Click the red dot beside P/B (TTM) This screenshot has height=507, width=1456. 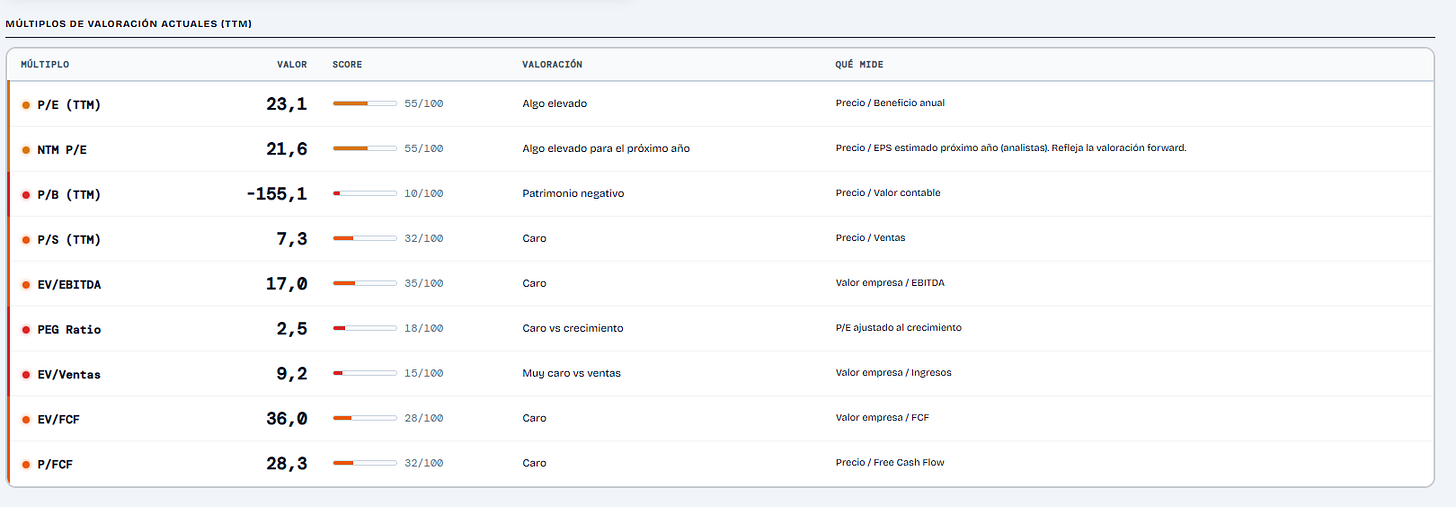point(26,194)
